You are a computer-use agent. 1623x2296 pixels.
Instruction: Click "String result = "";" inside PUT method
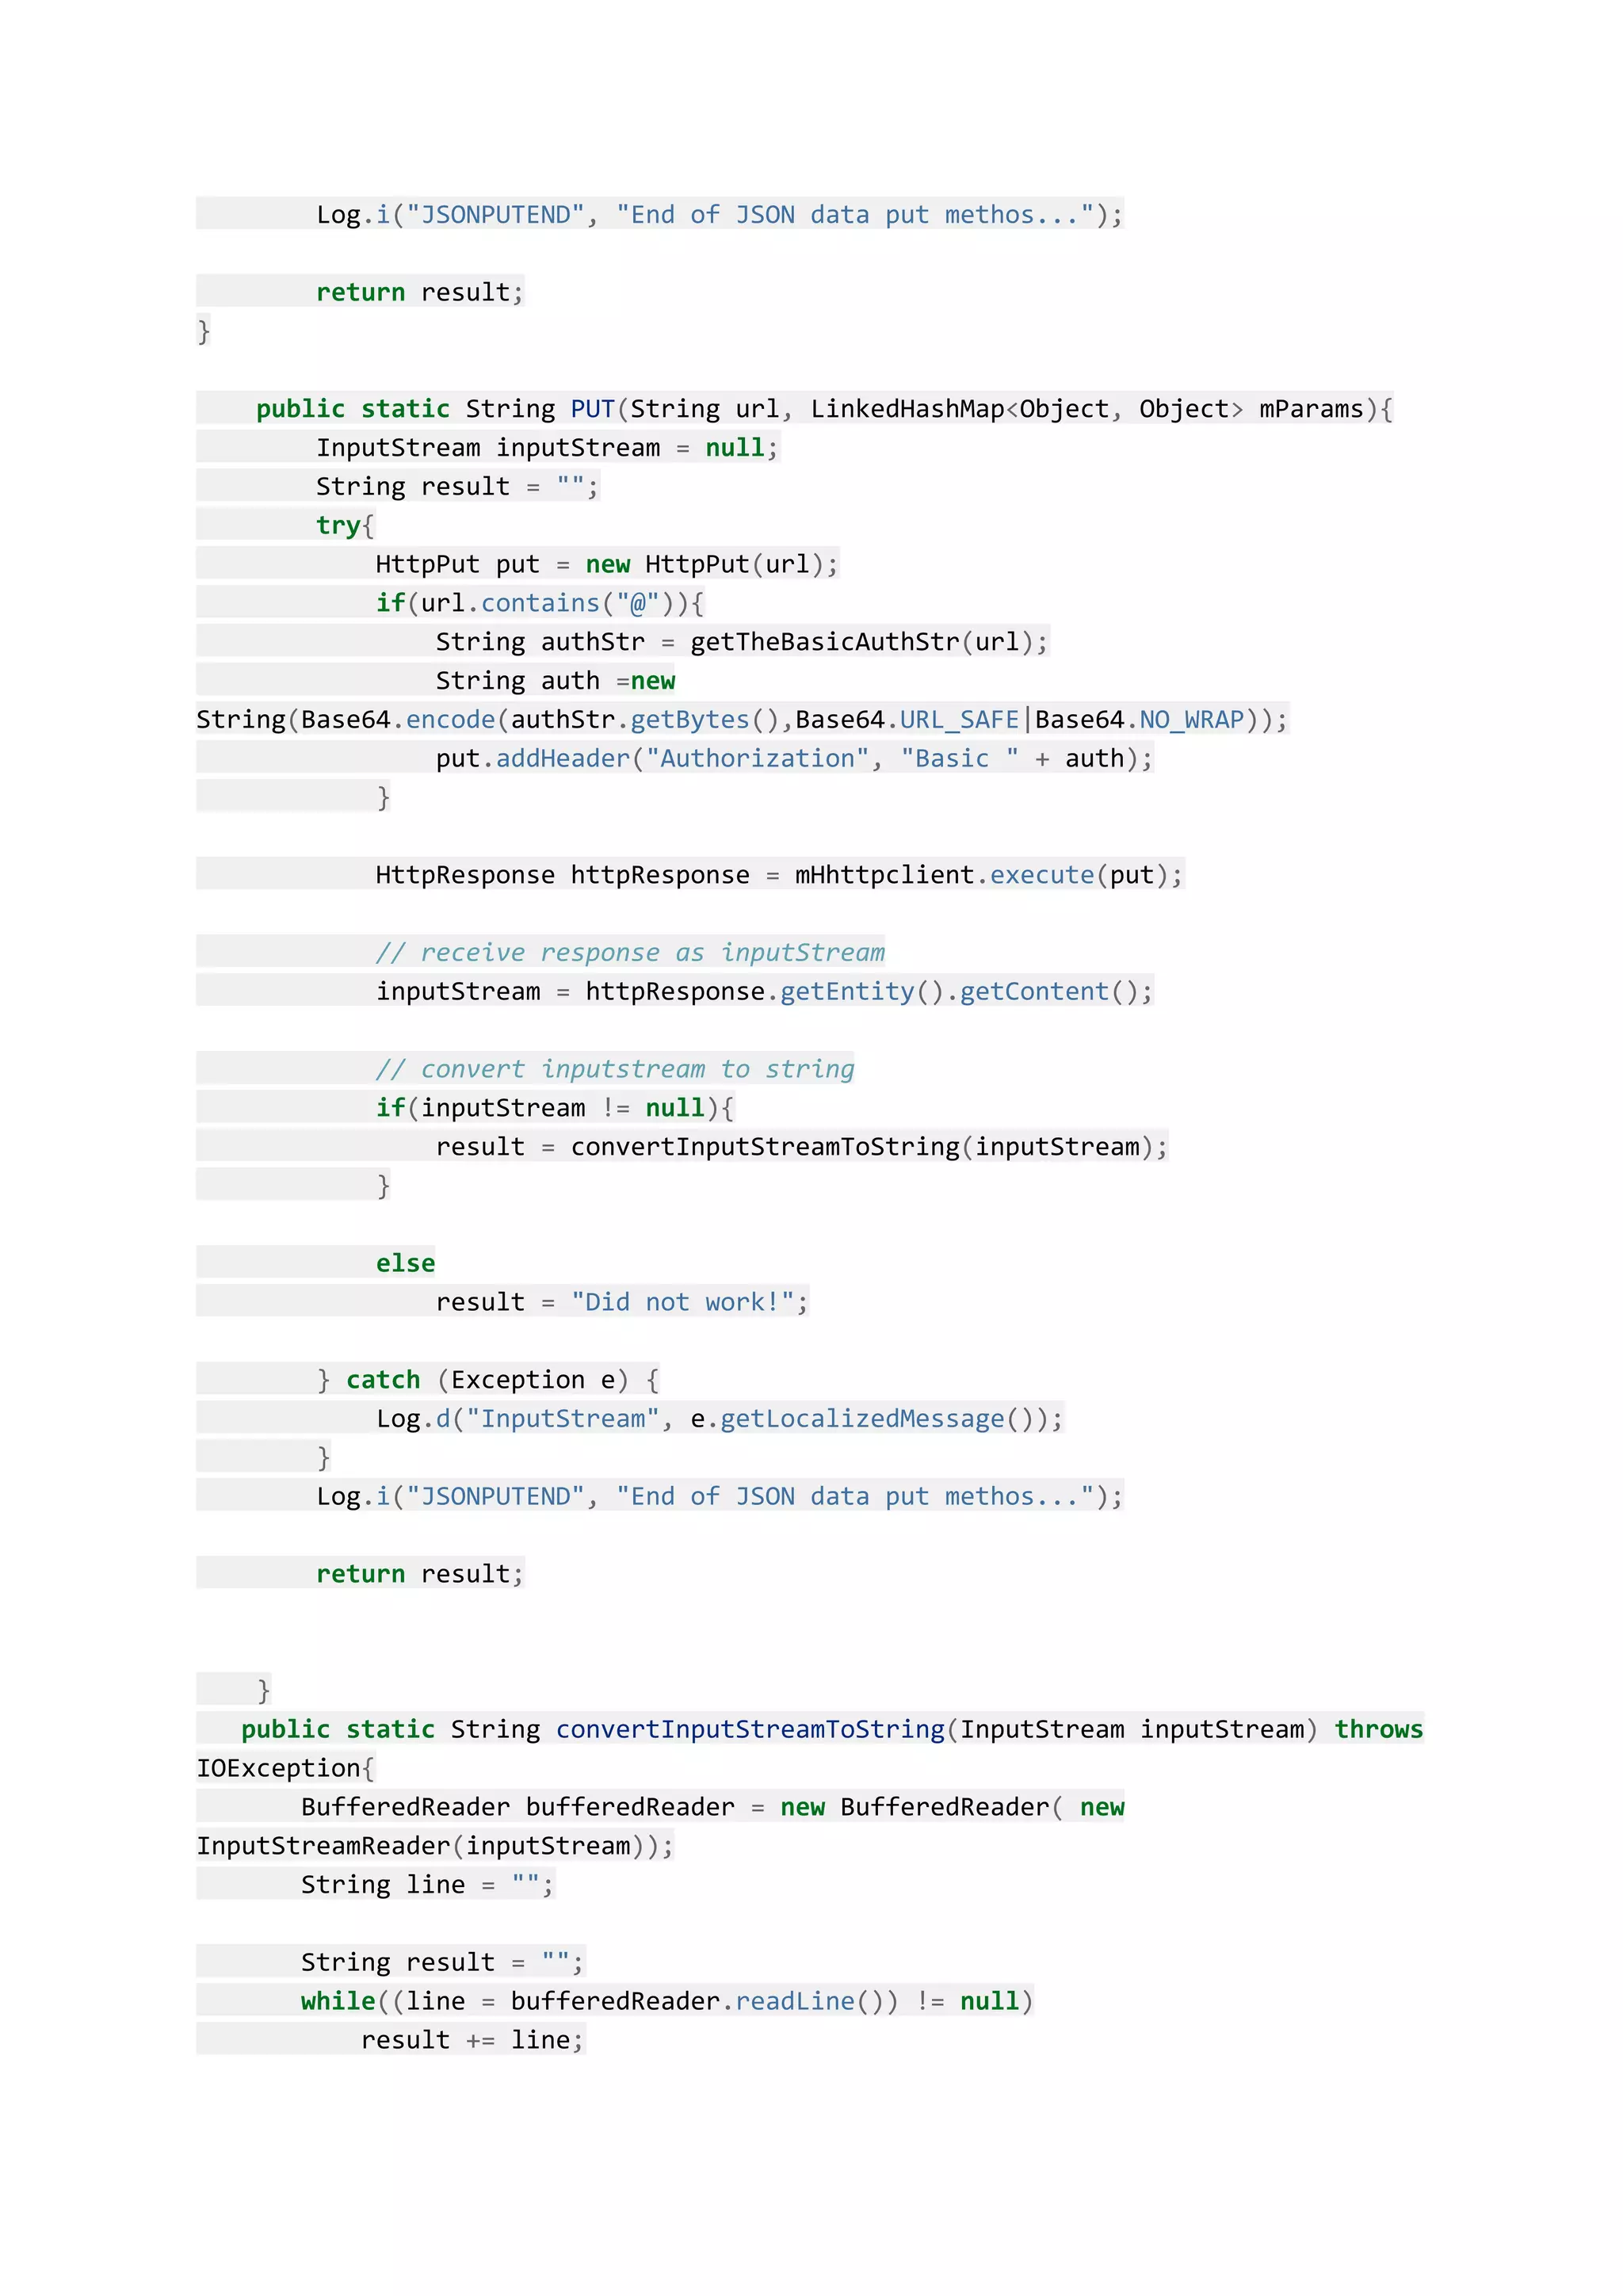point(457,487)
